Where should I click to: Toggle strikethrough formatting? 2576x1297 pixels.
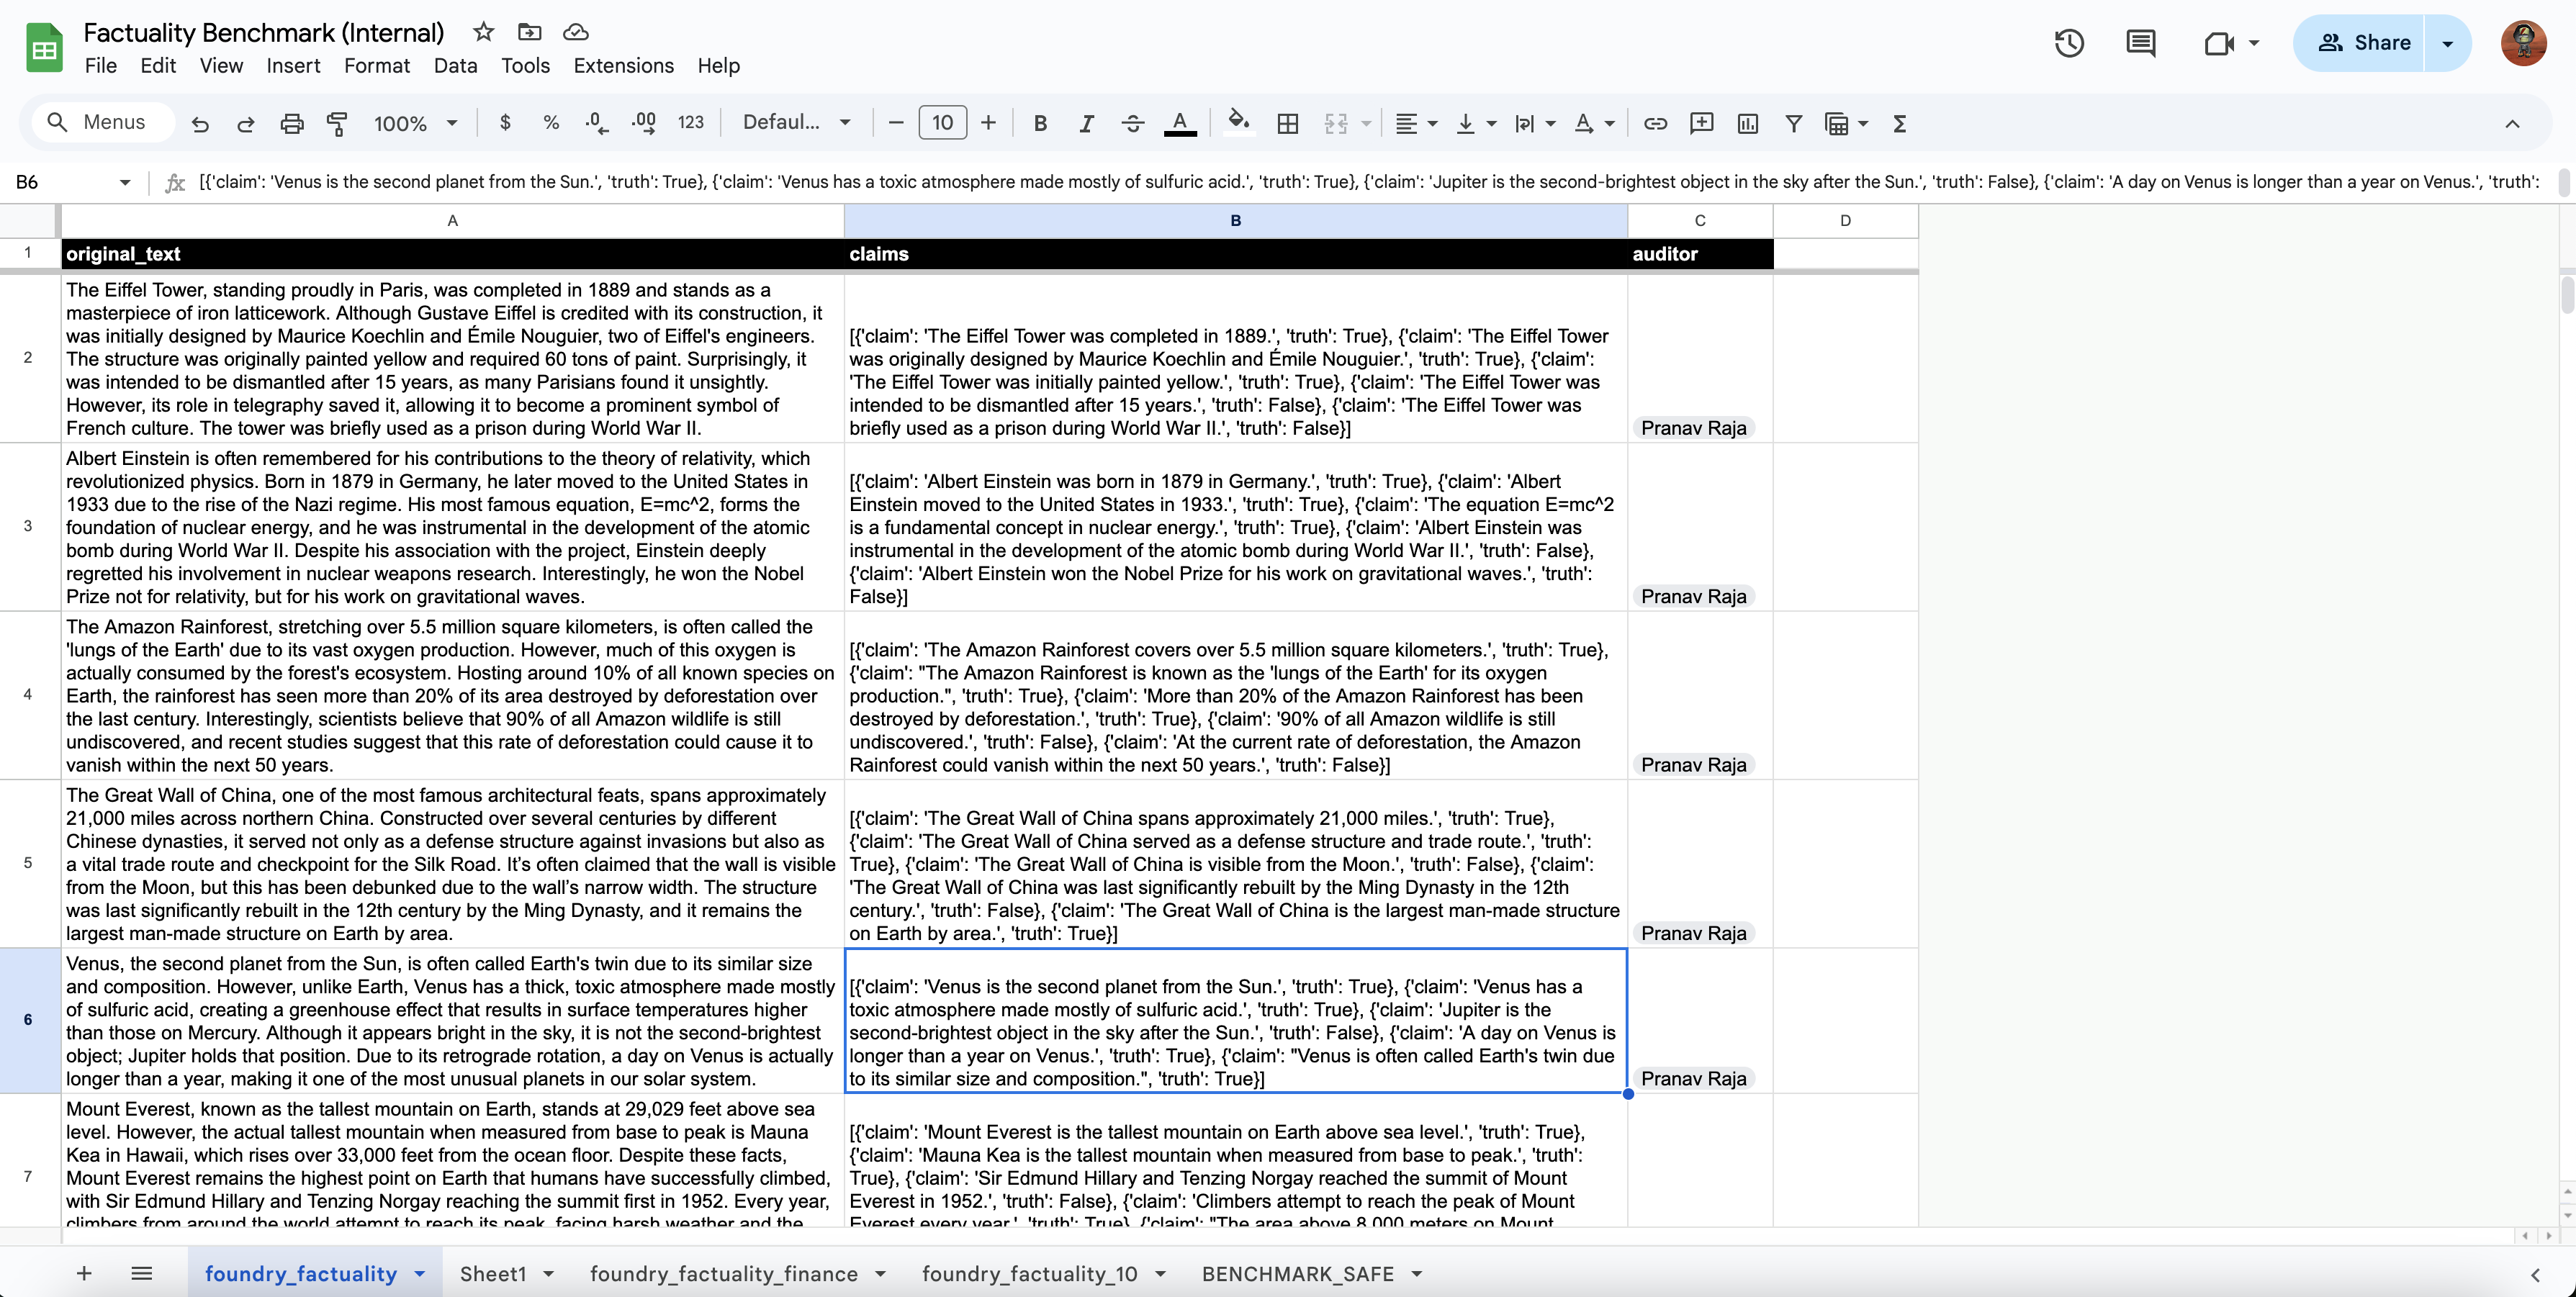coord(1132,123)
